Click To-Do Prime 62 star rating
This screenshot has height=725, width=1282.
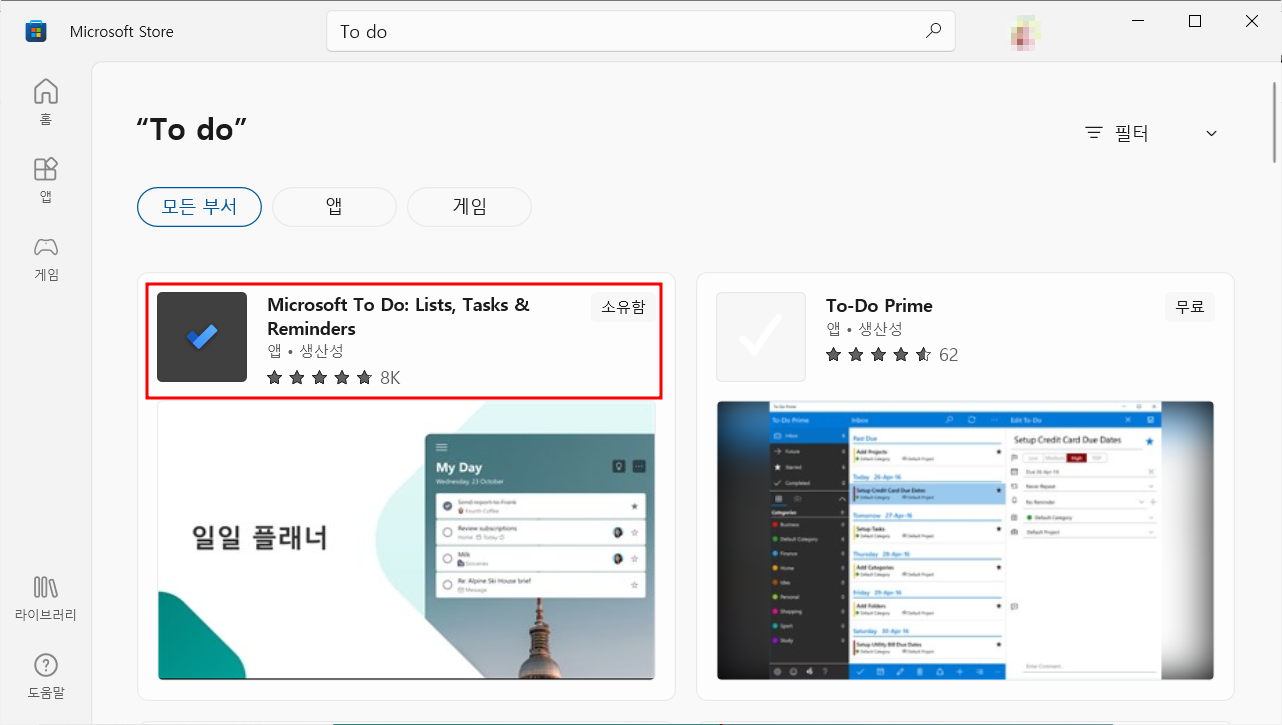point(892,354)
